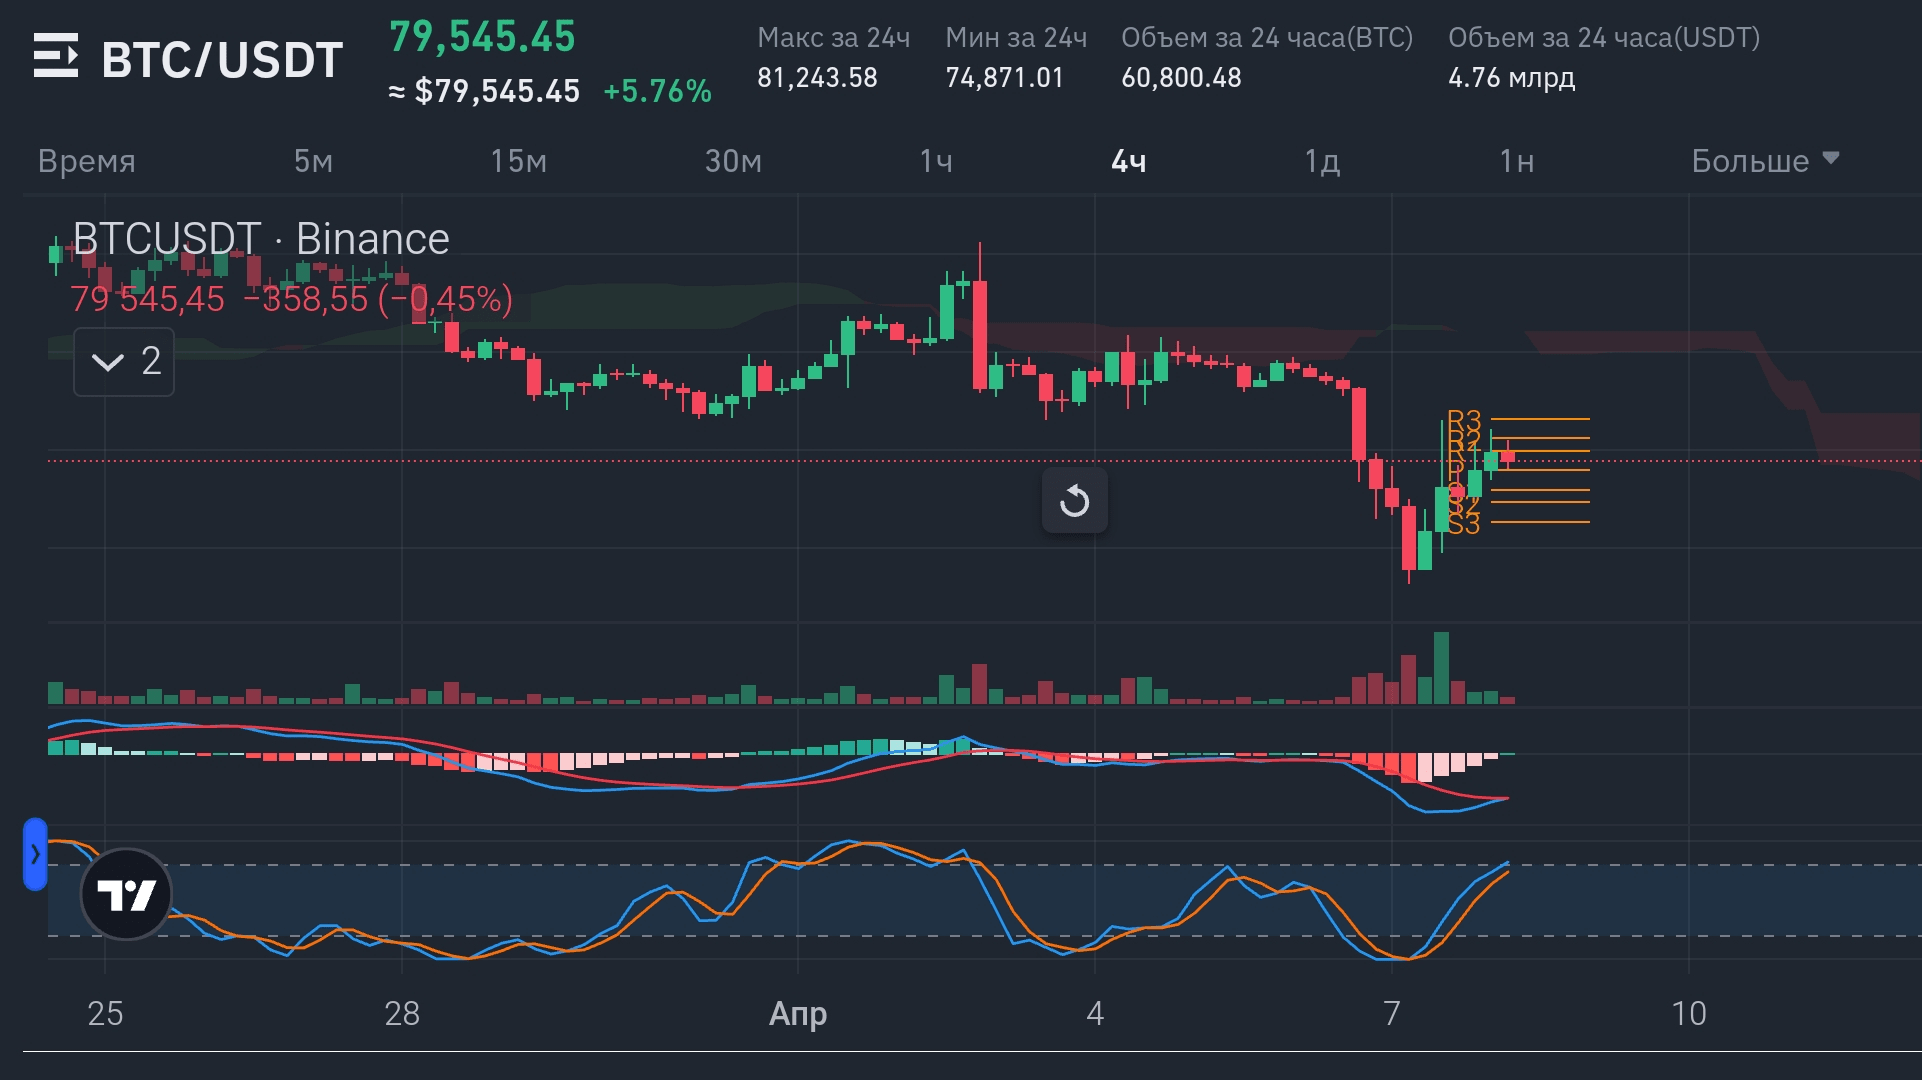
Task: Select the active 4ч timeframe
Action: coord(1128,161)
